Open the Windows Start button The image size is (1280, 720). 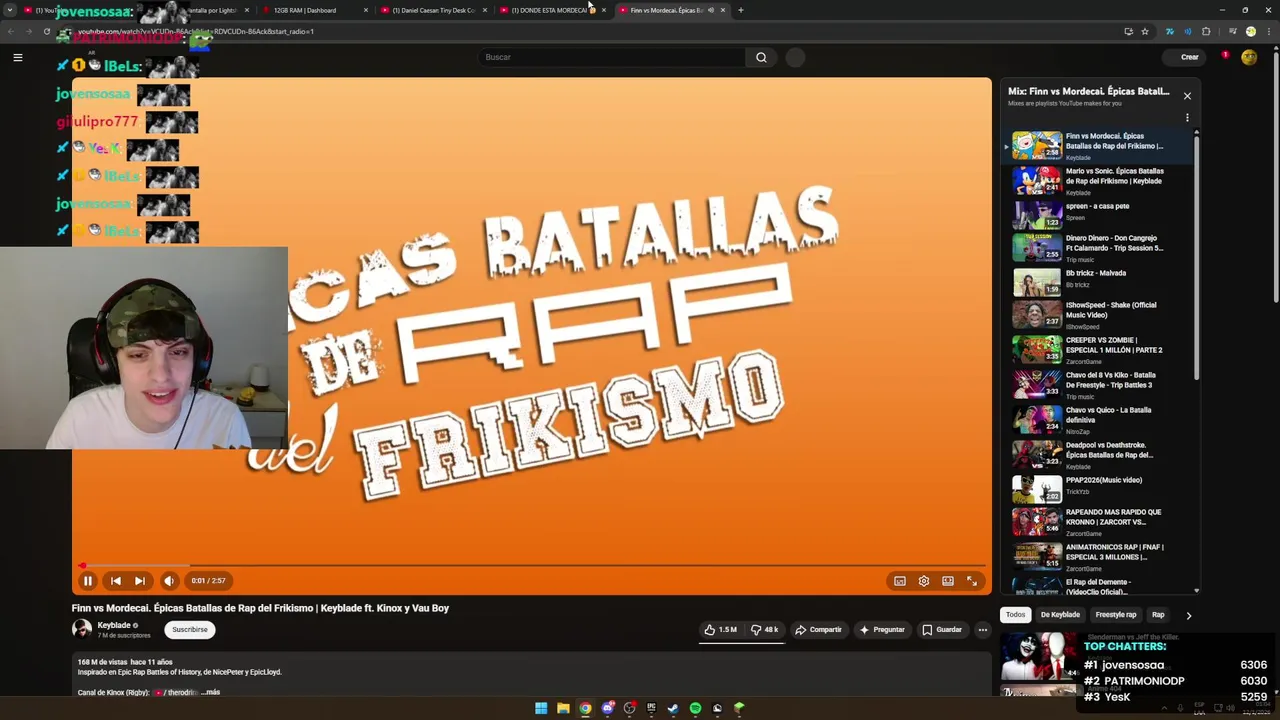(541, 708)
